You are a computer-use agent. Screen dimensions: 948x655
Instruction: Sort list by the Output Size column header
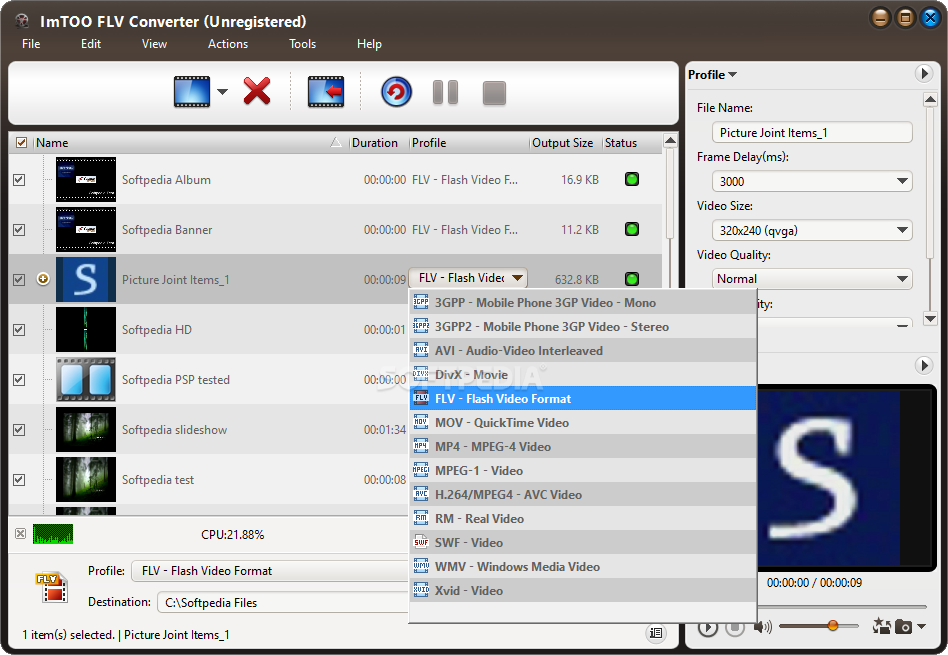click(x=565, y=143)
